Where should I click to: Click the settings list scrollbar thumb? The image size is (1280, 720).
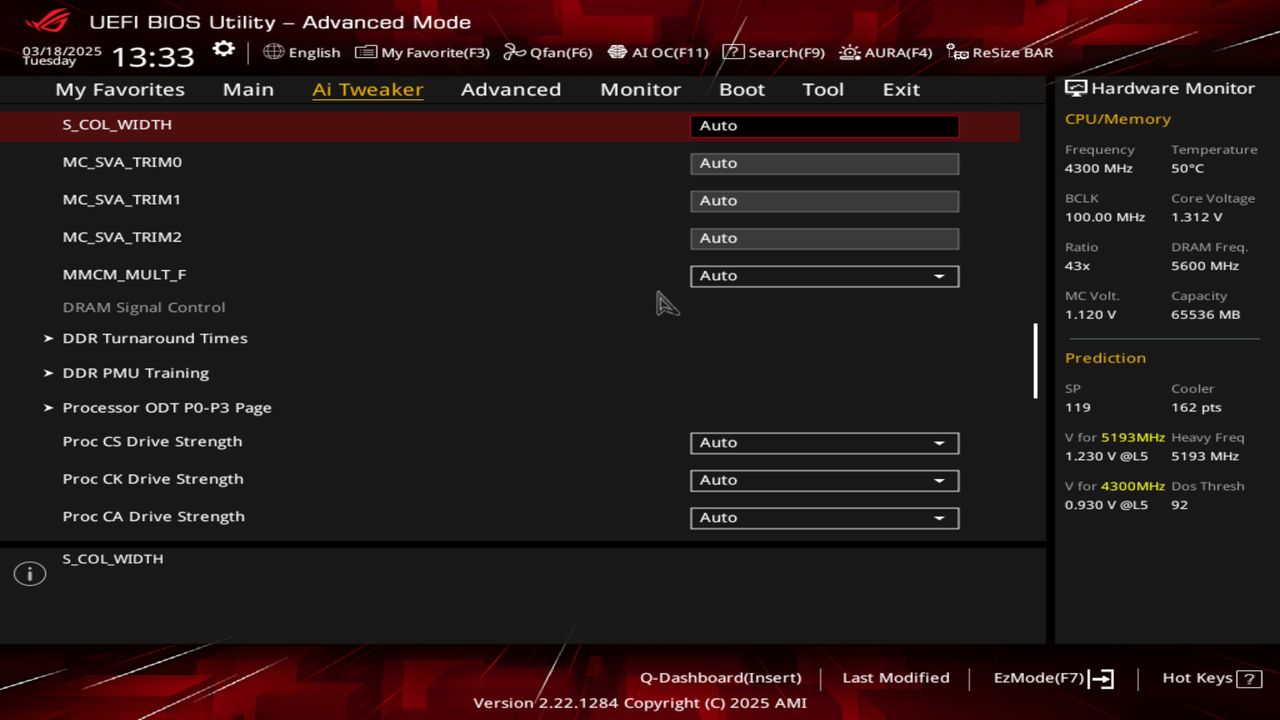coord(1035,361)
